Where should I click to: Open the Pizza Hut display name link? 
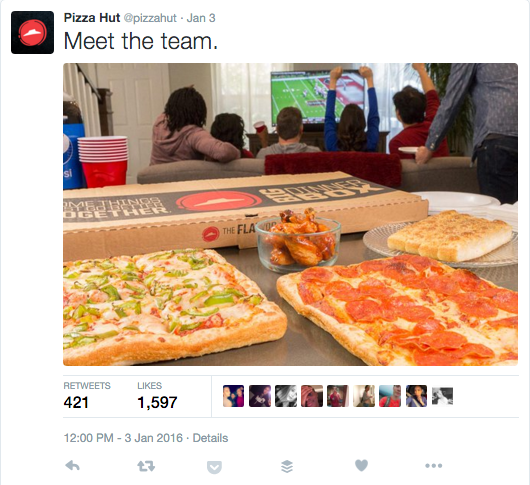pos(92,18)
